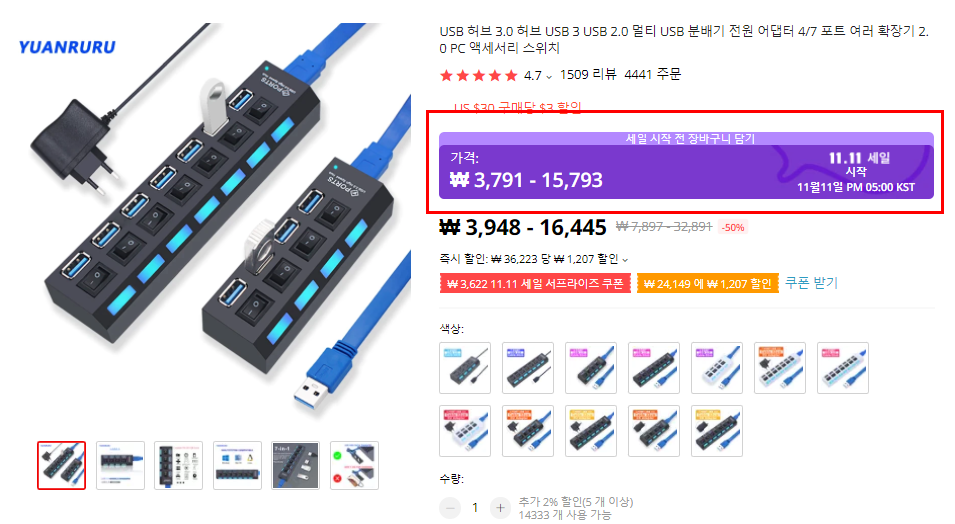
Task: Expand the 4.7 rating dropdown arrow
Action: pyautogui.click(x=549, y=77)
